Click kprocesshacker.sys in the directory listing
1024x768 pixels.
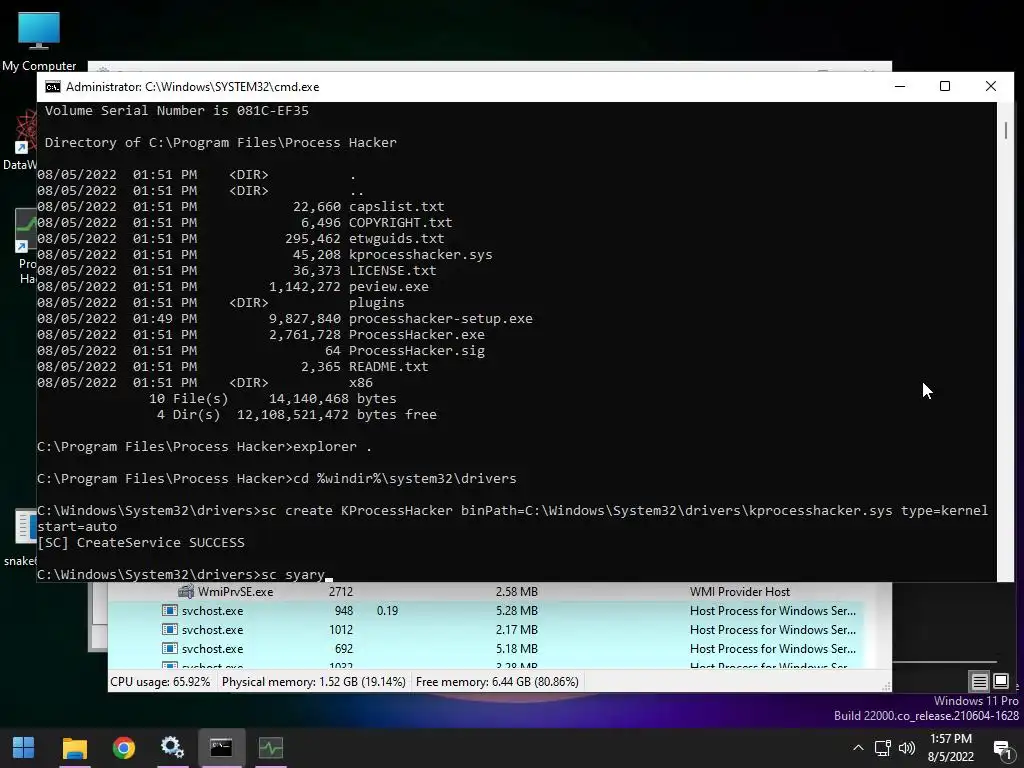pos(421,255)
